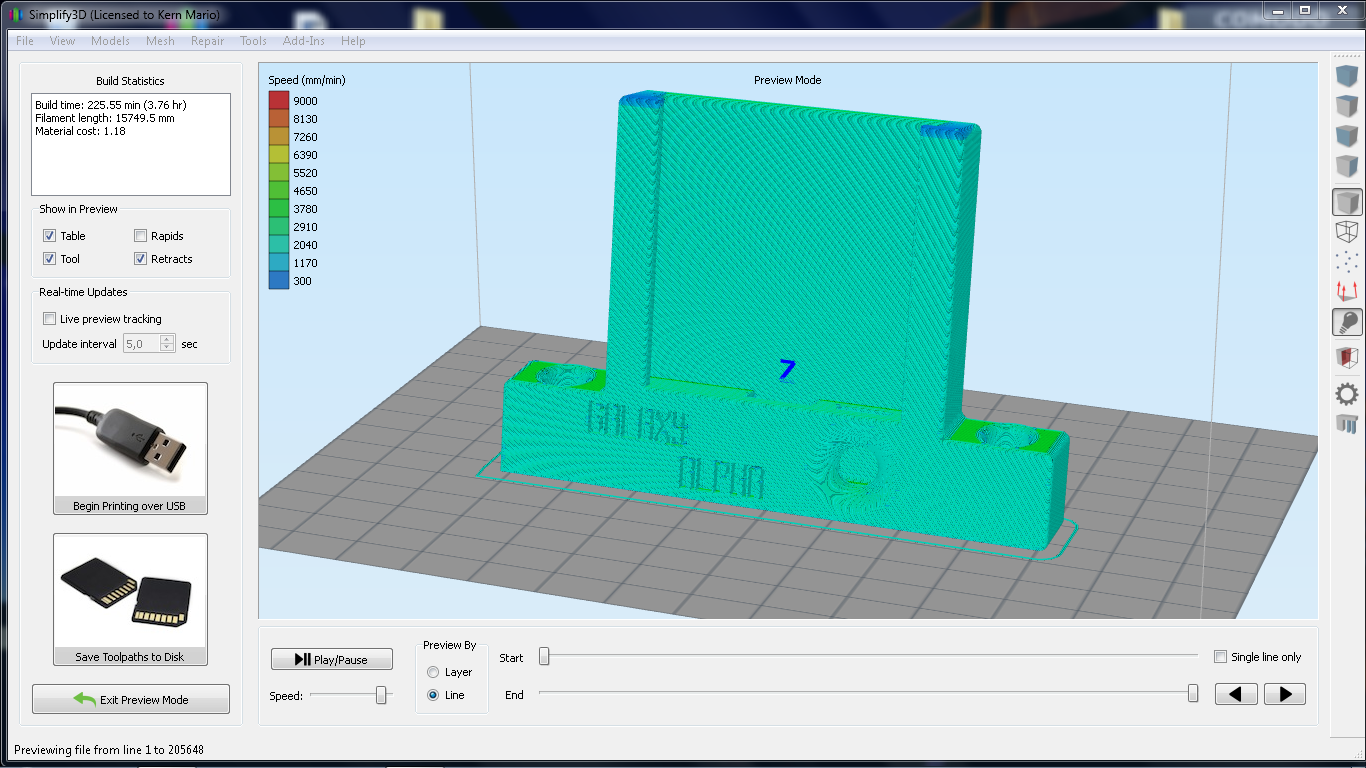Click the Speed (mm/min) legend title
This screenshot has width=1366, height=768.
point(307,80)
